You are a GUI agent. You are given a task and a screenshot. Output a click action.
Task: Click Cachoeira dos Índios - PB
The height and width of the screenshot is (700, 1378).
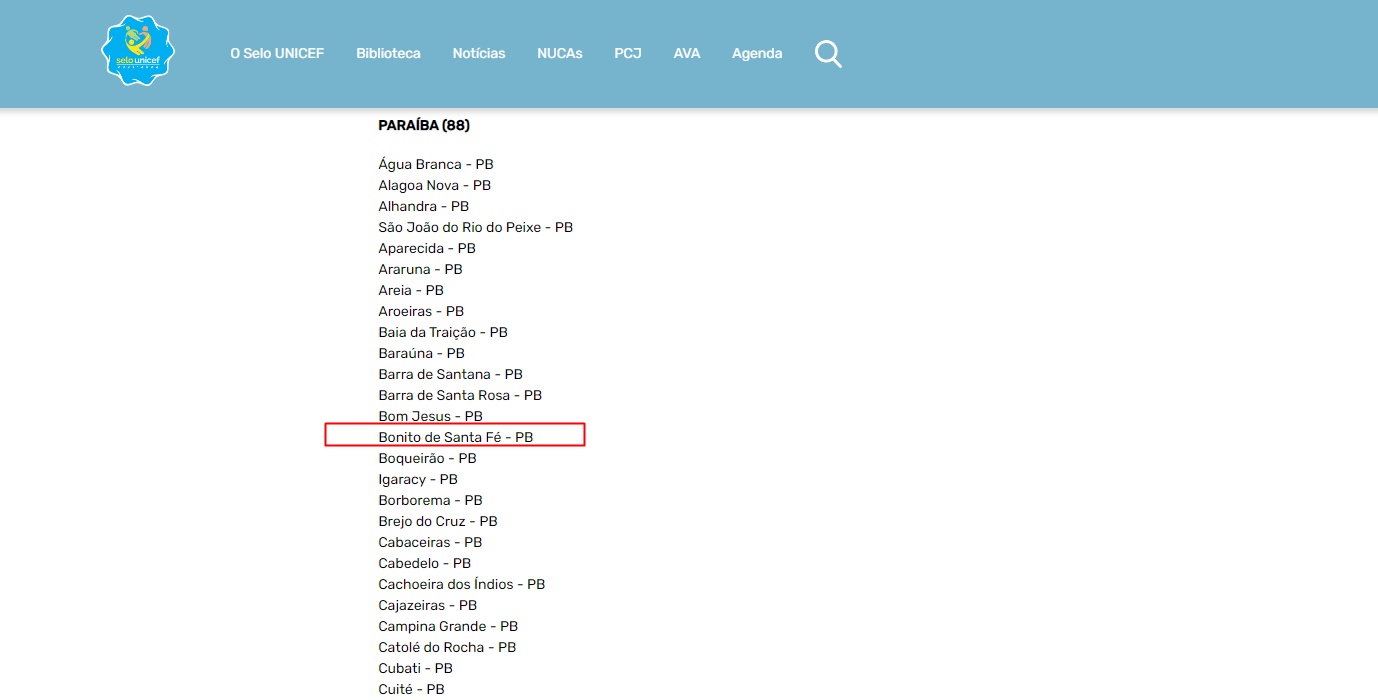(461, 585)
